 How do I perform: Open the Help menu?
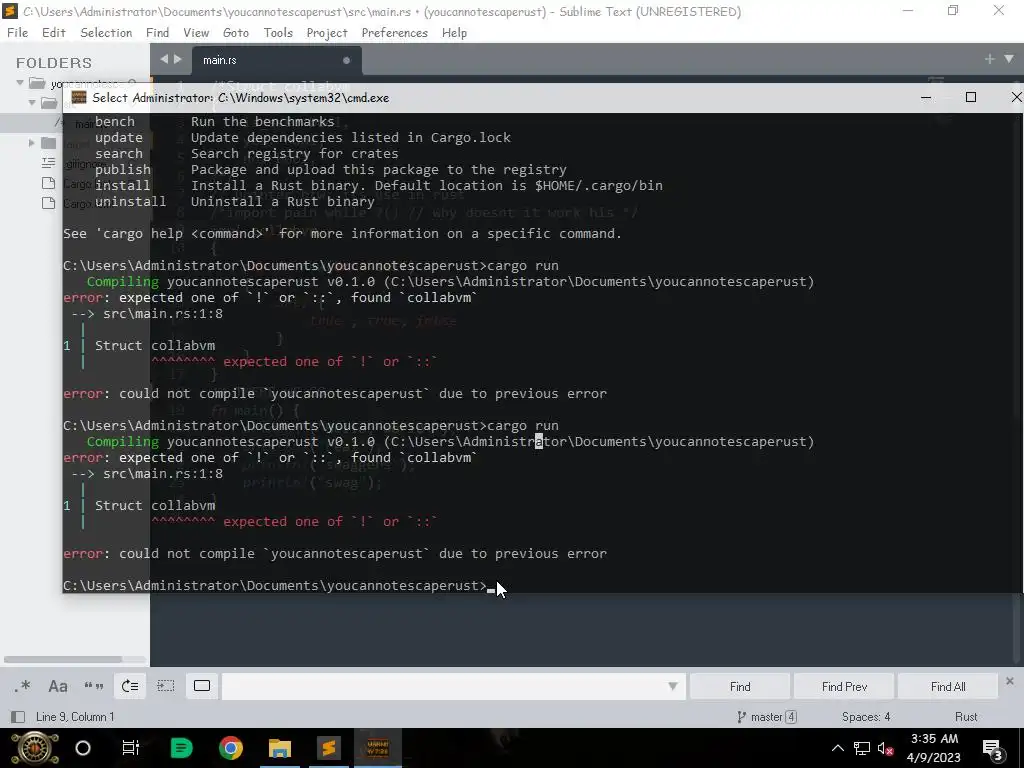tap(454, 33)
